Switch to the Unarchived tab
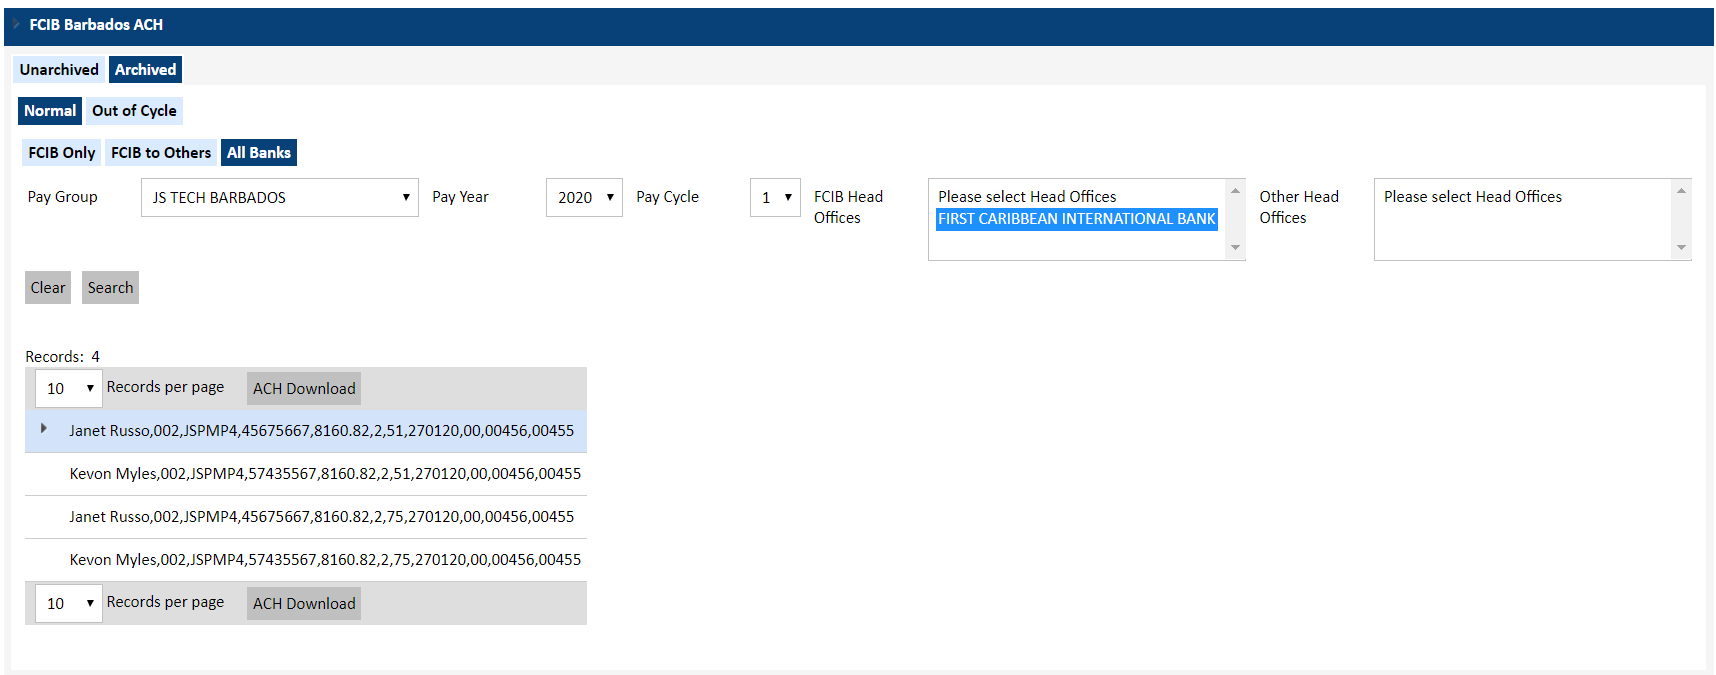Screen dimensions: 1716x675 59,69
